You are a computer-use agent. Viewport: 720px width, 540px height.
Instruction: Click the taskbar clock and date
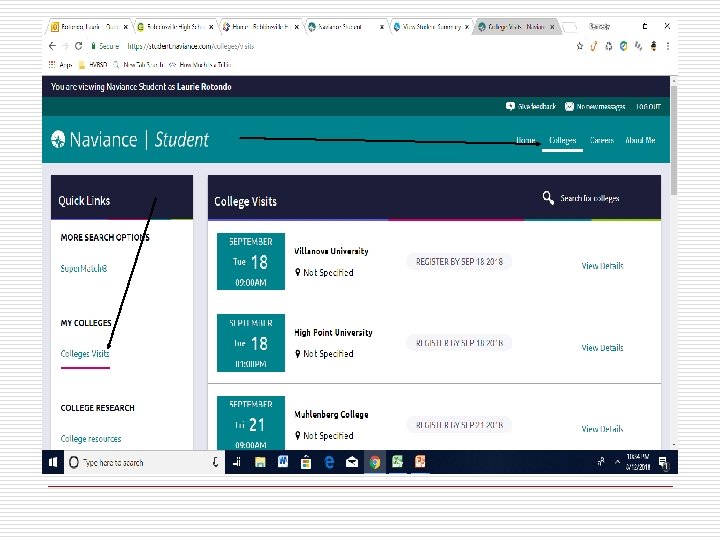(x=637, y=462)
